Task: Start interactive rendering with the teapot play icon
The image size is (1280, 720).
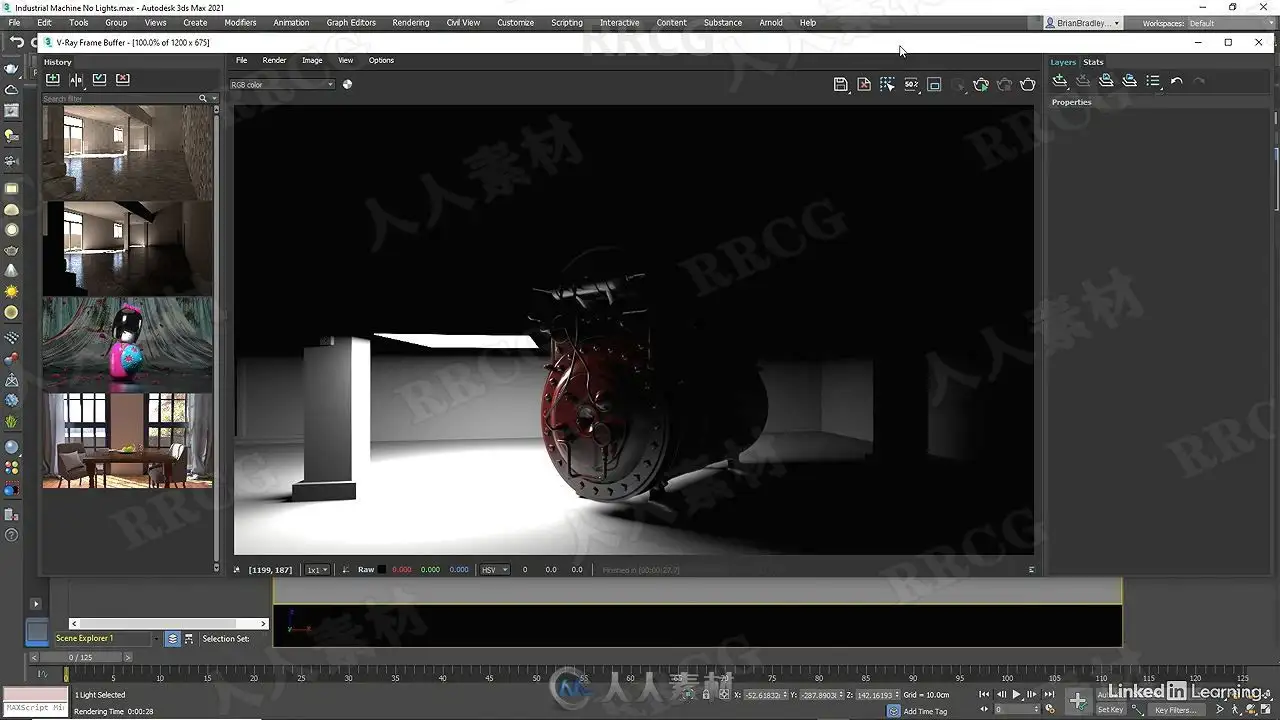Action: [x=981, y=85]
